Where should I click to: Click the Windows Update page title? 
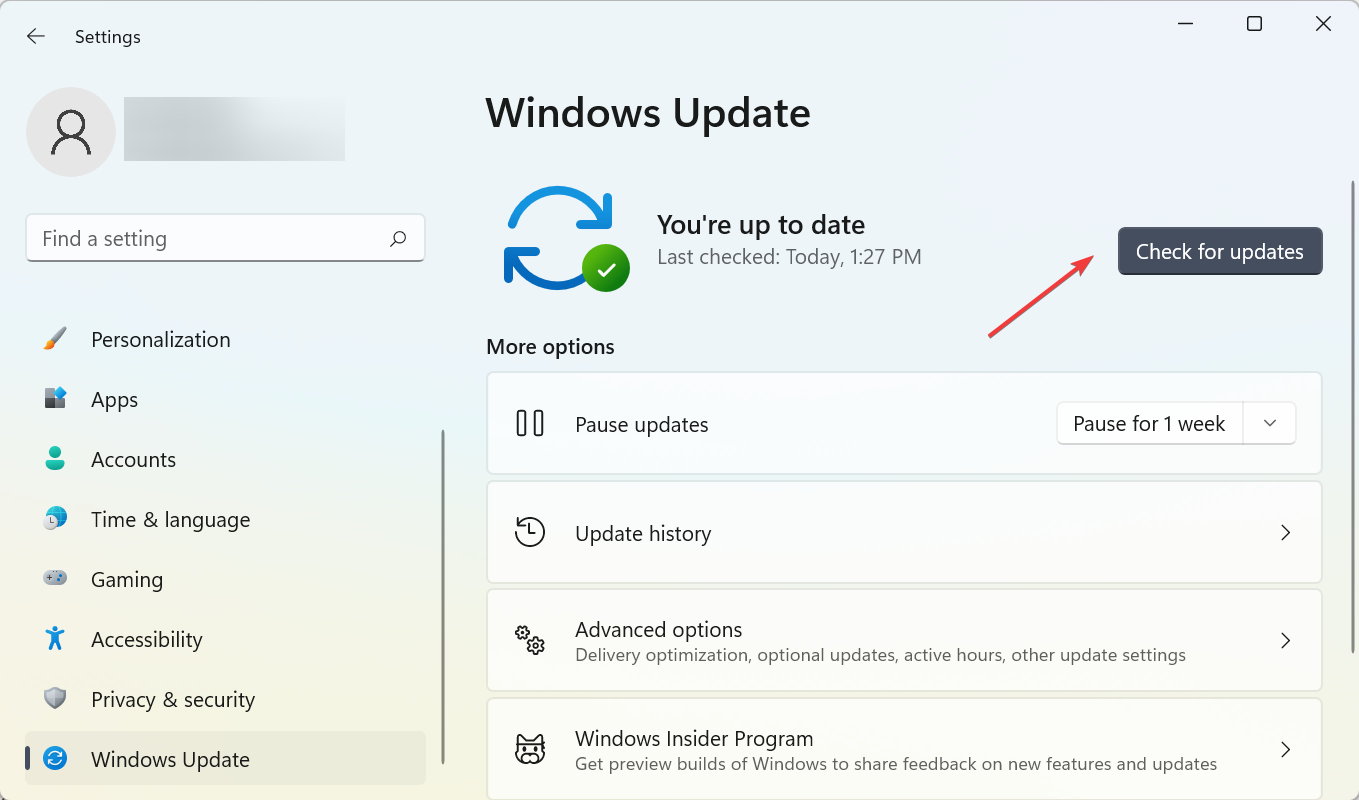648,112
